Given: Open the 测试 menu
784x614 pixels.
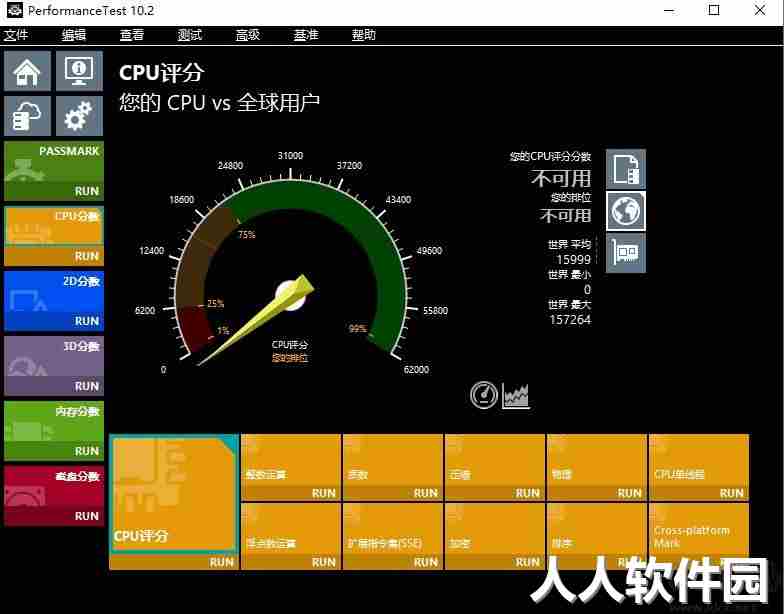Looking at the screenshot, I should pos(190,35).
